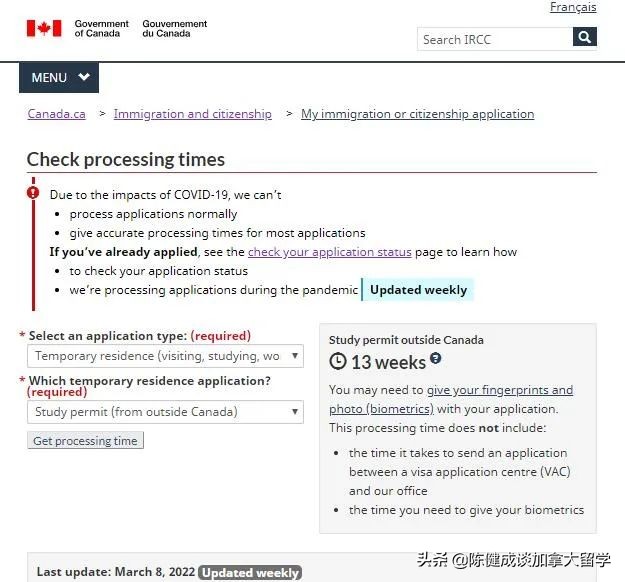This screenshot has height=582, width=625.
Task: Follow the check your application status link
Action: pos(329,252)
